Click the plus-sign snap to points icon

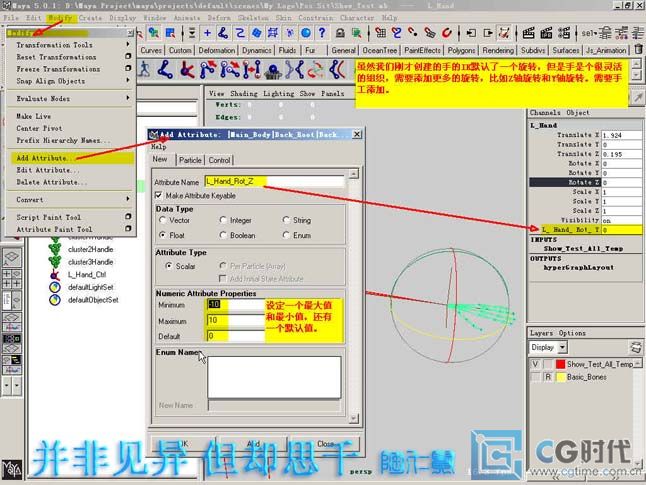coord(207,33)
